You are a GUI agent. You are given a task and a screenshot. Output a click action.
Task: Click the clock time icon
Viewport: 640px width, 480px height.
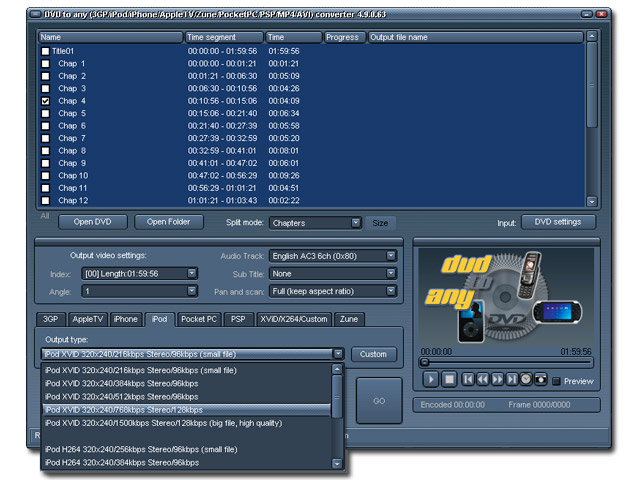[x=526, y=379]
